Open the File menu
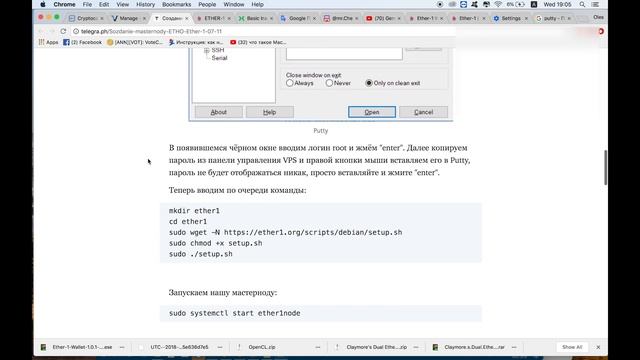The image size is (640, 360). [x=87, y=4]
